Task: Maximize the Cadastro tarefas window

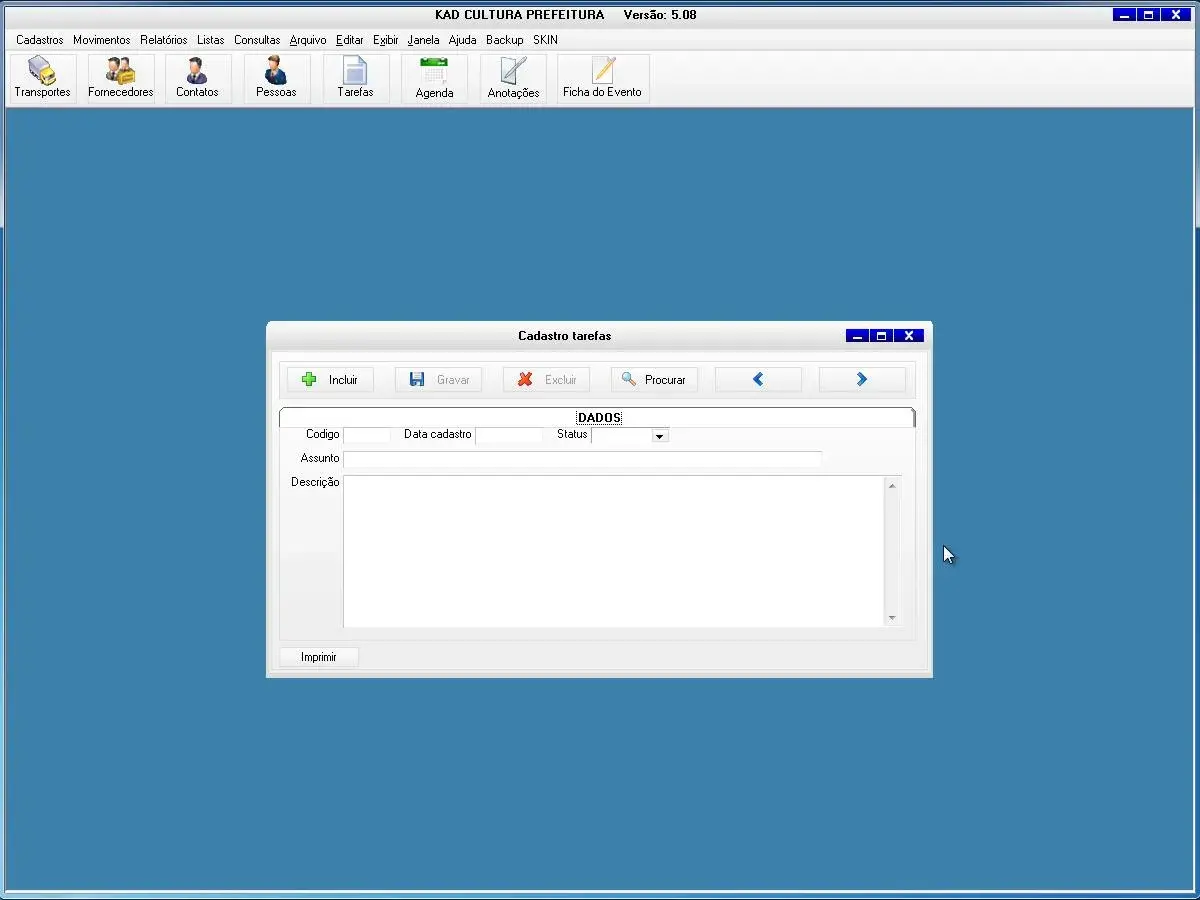Action: coord(881,336)
